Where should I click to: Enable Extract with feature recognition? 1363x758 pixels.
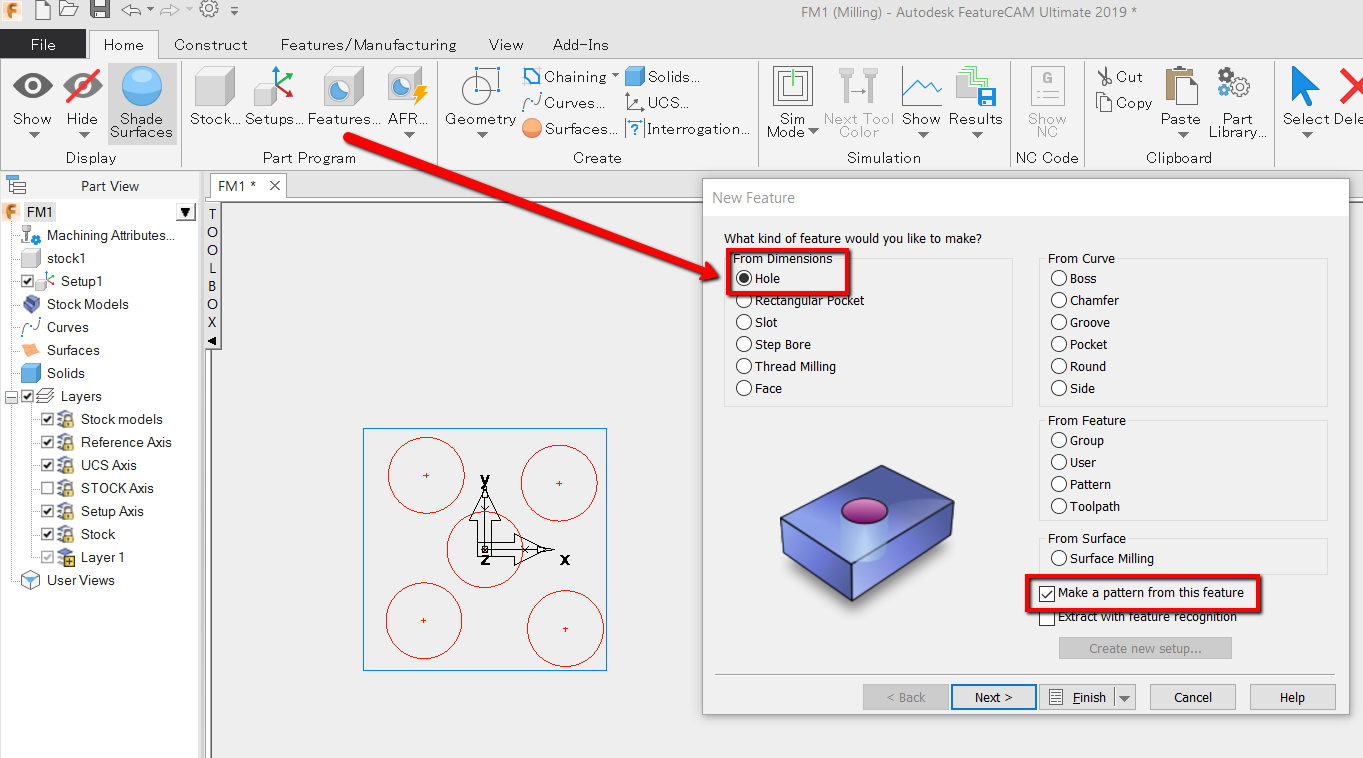[1047, 618]
